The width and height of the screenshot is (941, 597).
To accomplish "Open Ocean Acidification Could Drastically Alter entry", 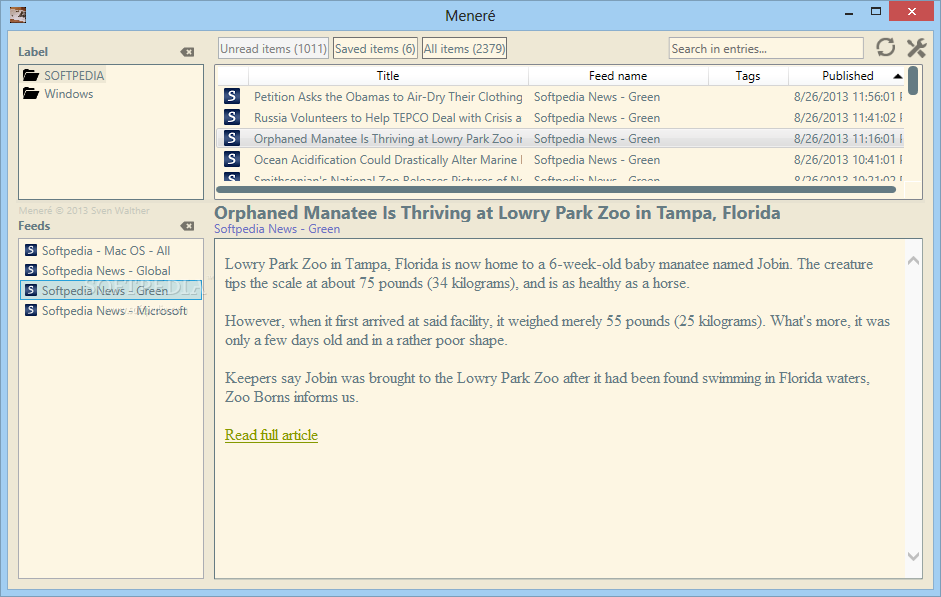I will click(388, 160).
